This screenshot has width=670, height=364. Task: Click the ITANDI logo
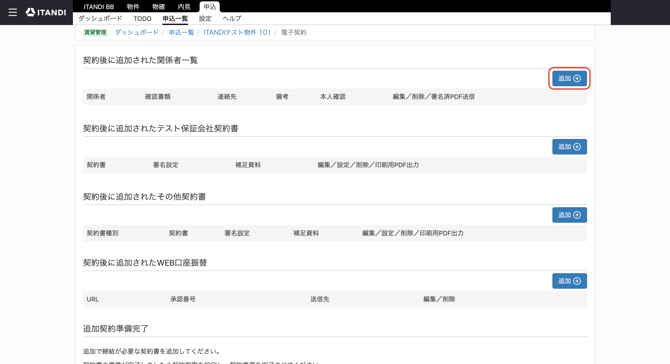coord(46,12)
